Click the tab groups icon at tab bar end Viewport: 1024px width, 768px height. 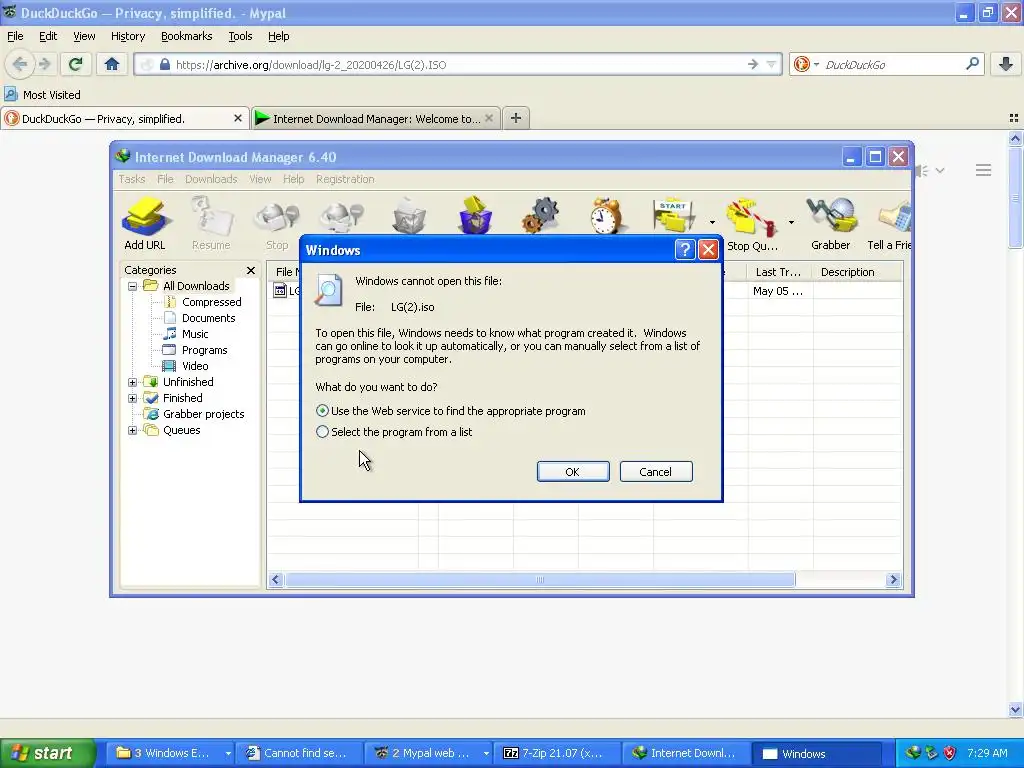(1014, 118)
